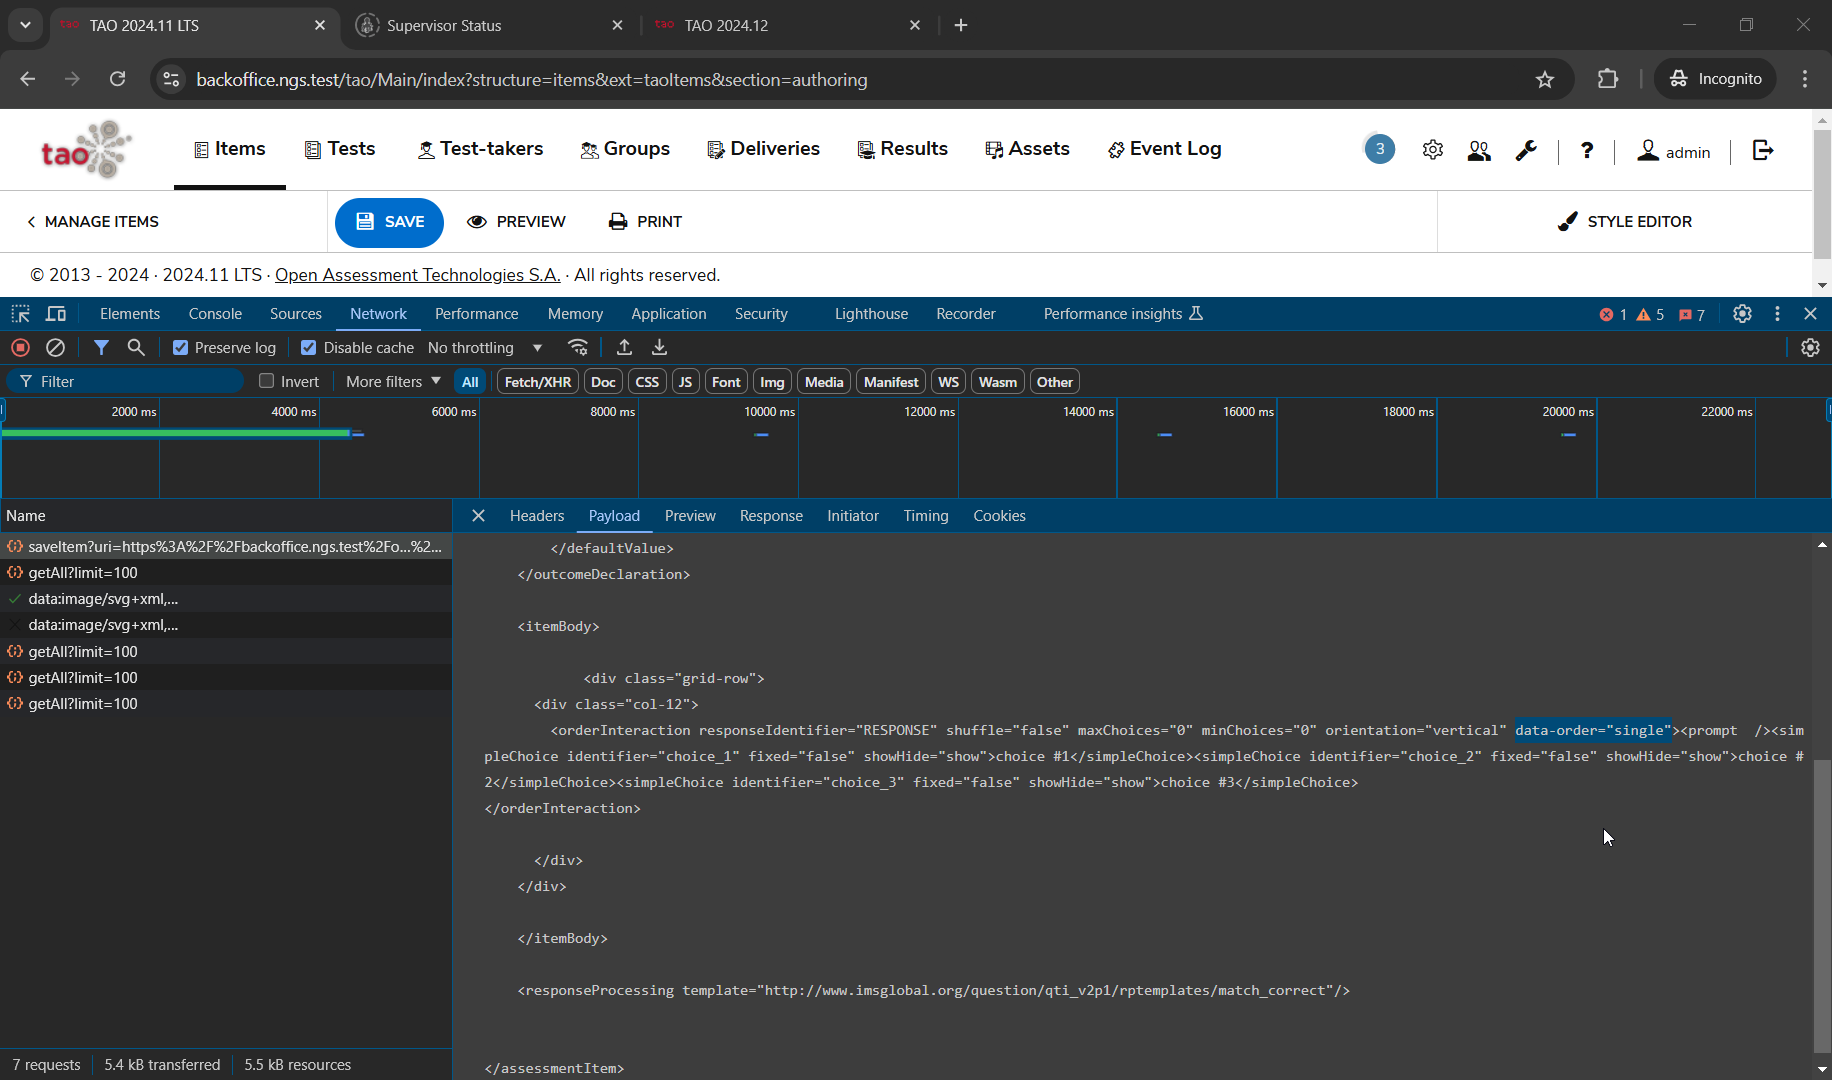The width and height of the screenshot is (1832, 1080).
Task: Toggle the filter funnel icon
Action: pos(101,347)
